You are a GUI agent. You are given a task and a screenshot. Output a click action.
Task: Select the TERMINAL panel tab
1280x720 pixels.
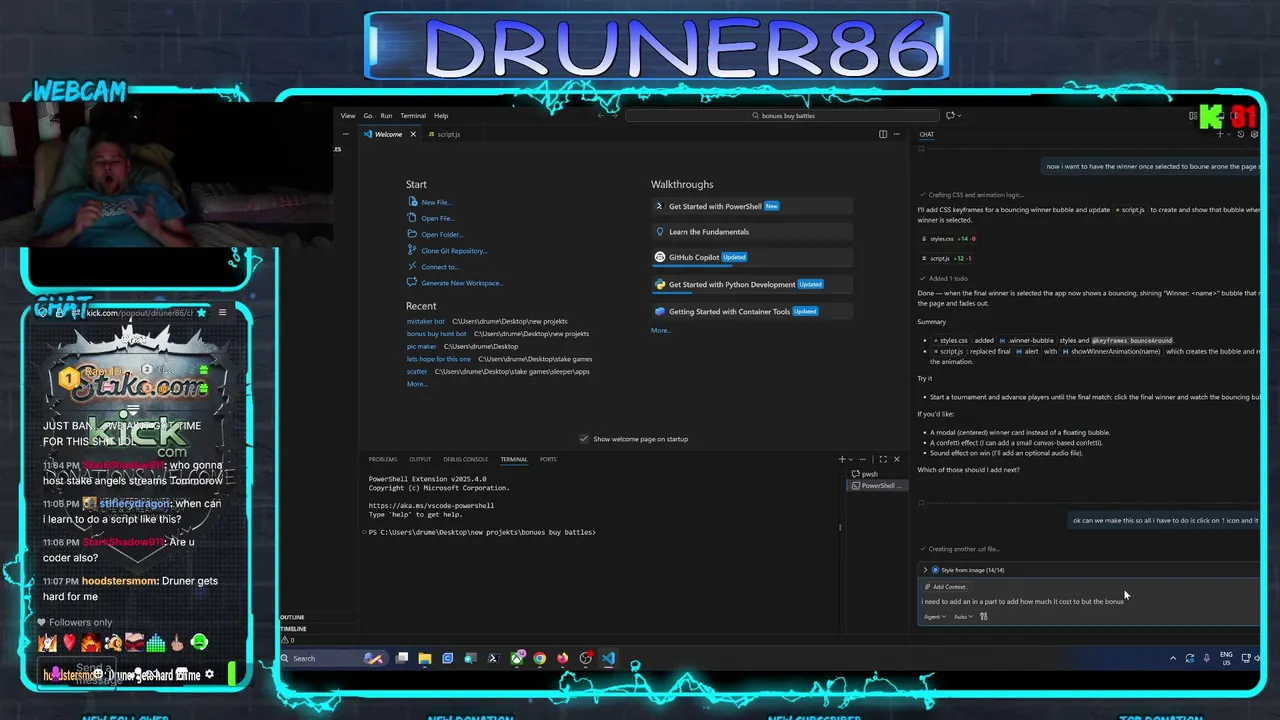pyautogui.click(x=513, y=459)
